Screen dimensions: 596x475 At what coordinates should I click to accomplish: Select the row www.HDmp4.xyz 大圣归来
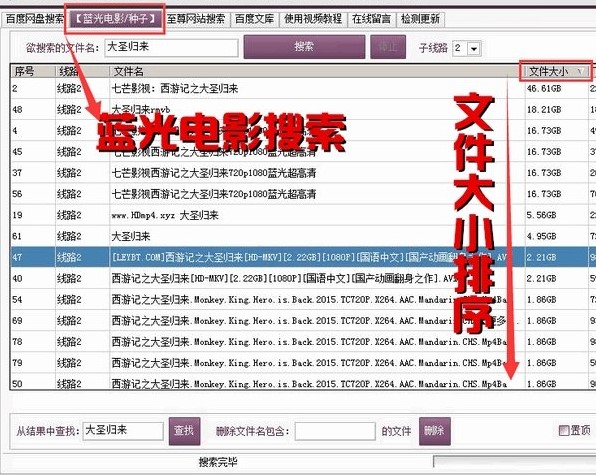[302, 215]
